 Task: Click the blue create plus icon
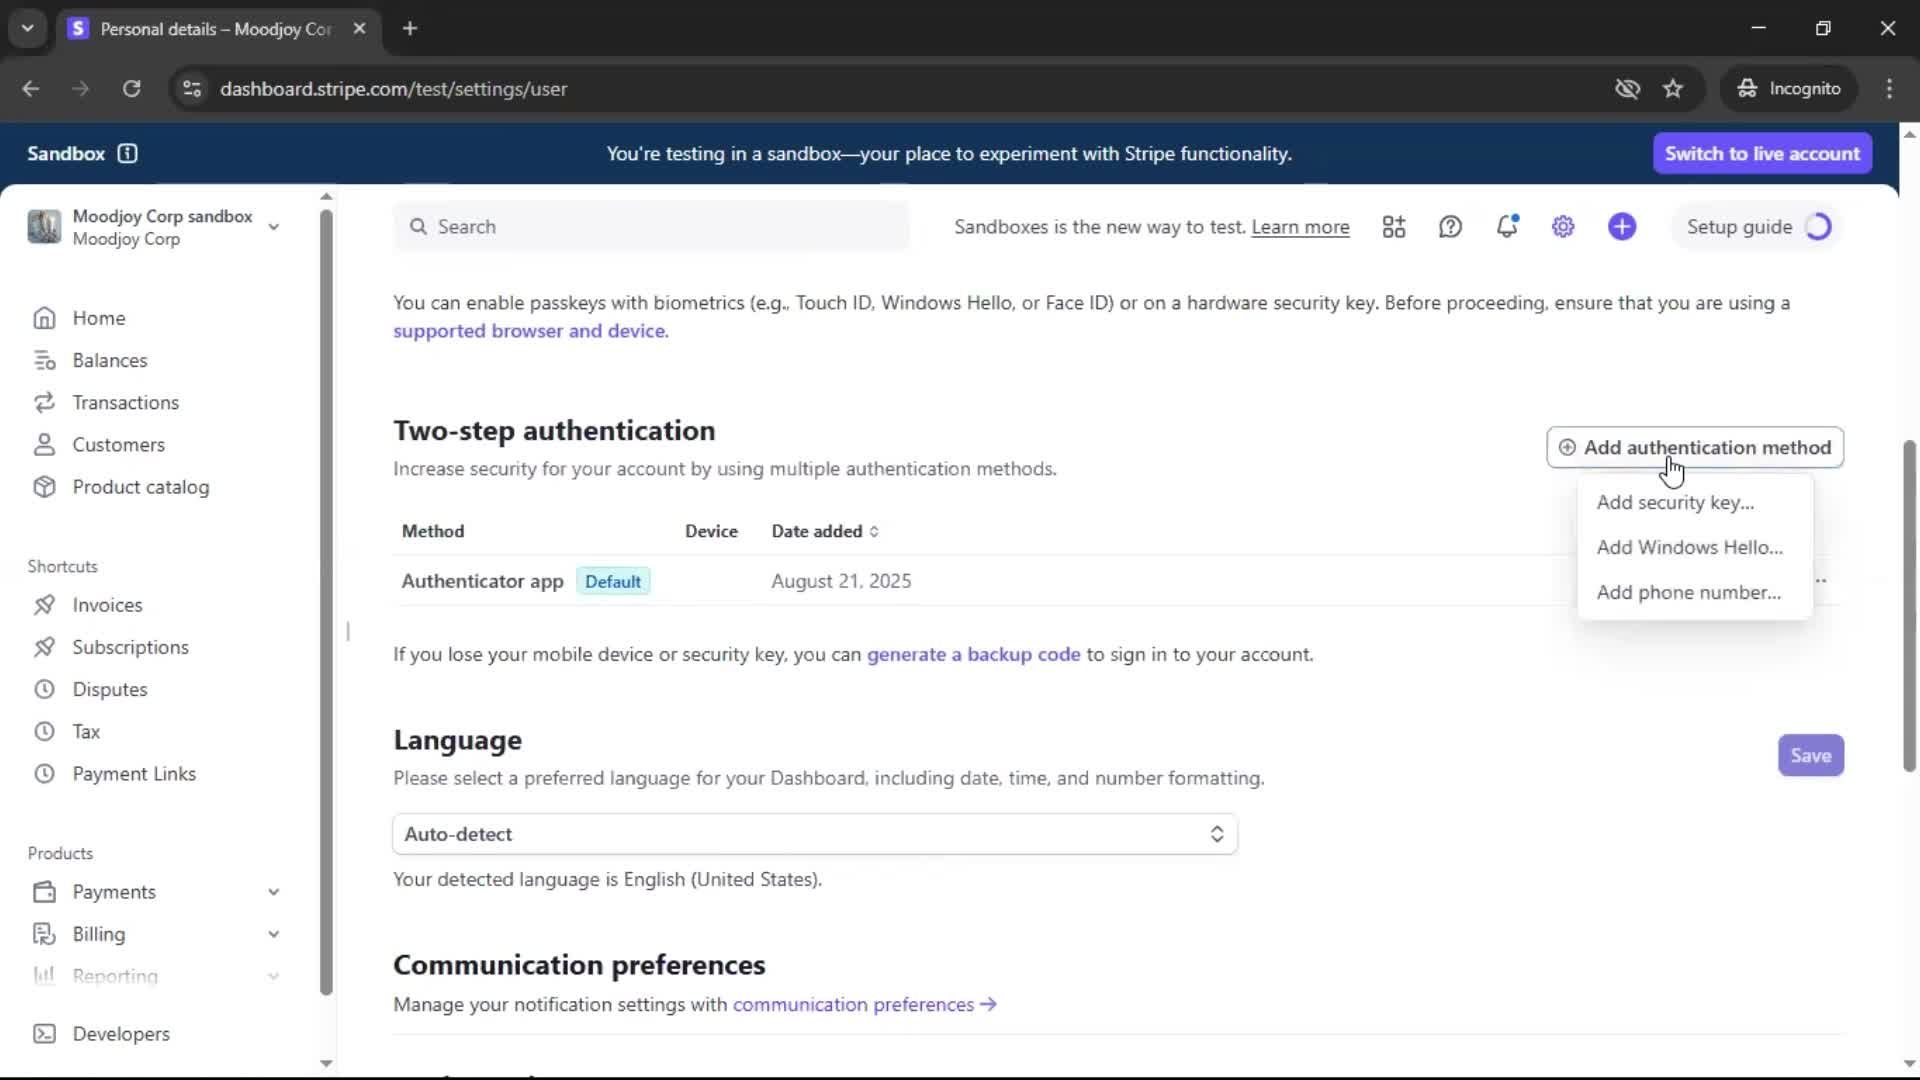(x=1622, y=227)
